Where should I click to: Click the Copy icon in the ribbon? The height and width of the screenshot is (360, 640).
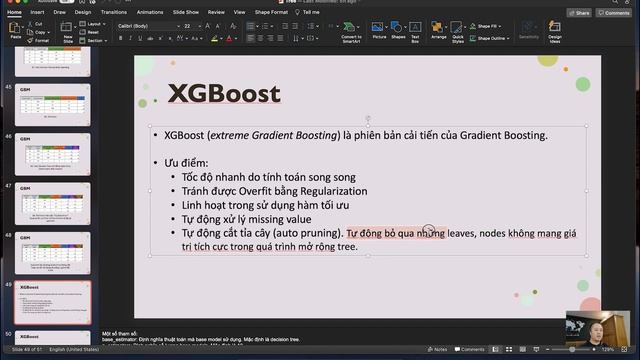pos(30,32)
